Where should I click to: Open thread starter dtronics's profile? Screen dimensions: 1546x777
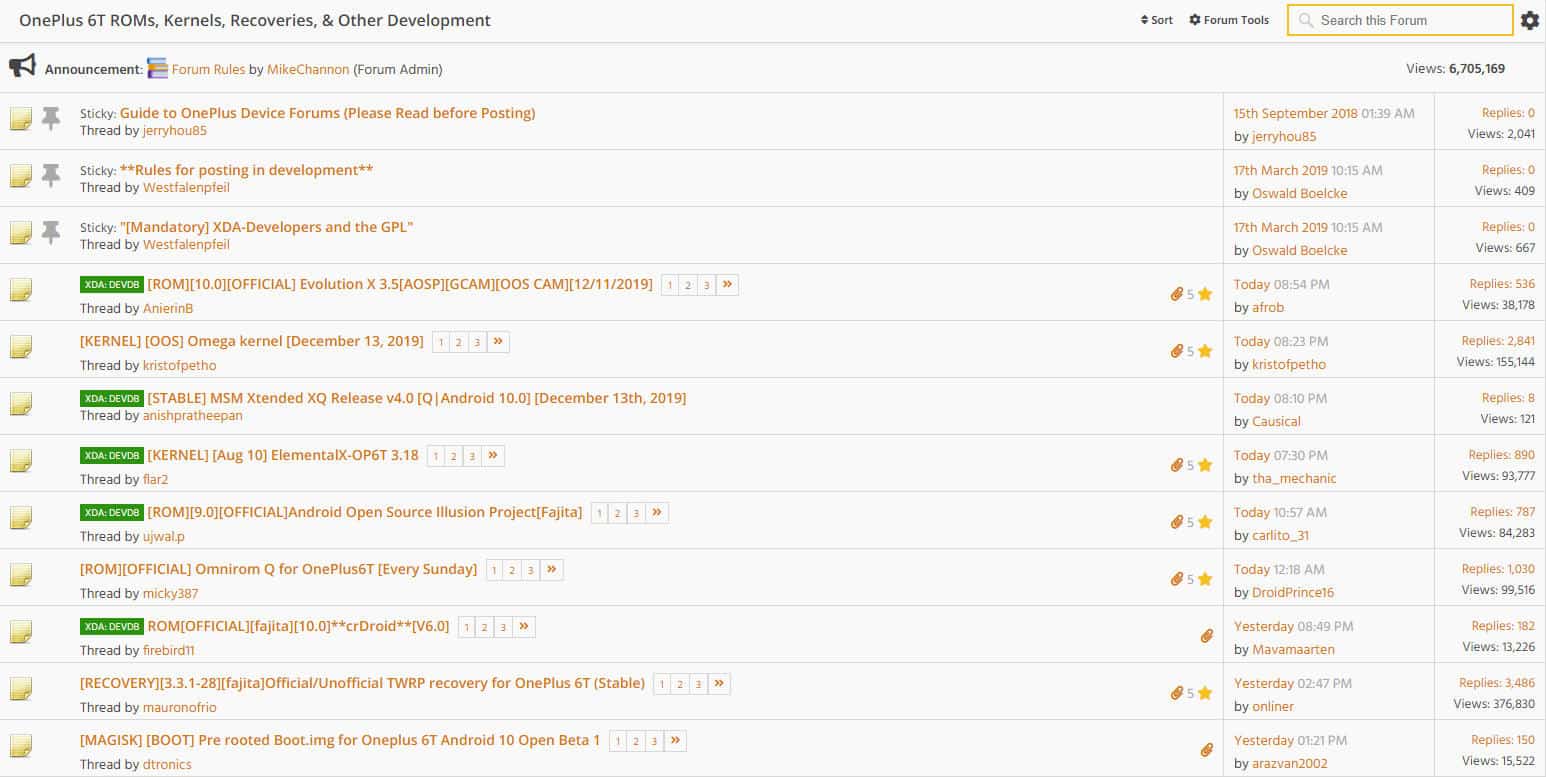point(167,764)
